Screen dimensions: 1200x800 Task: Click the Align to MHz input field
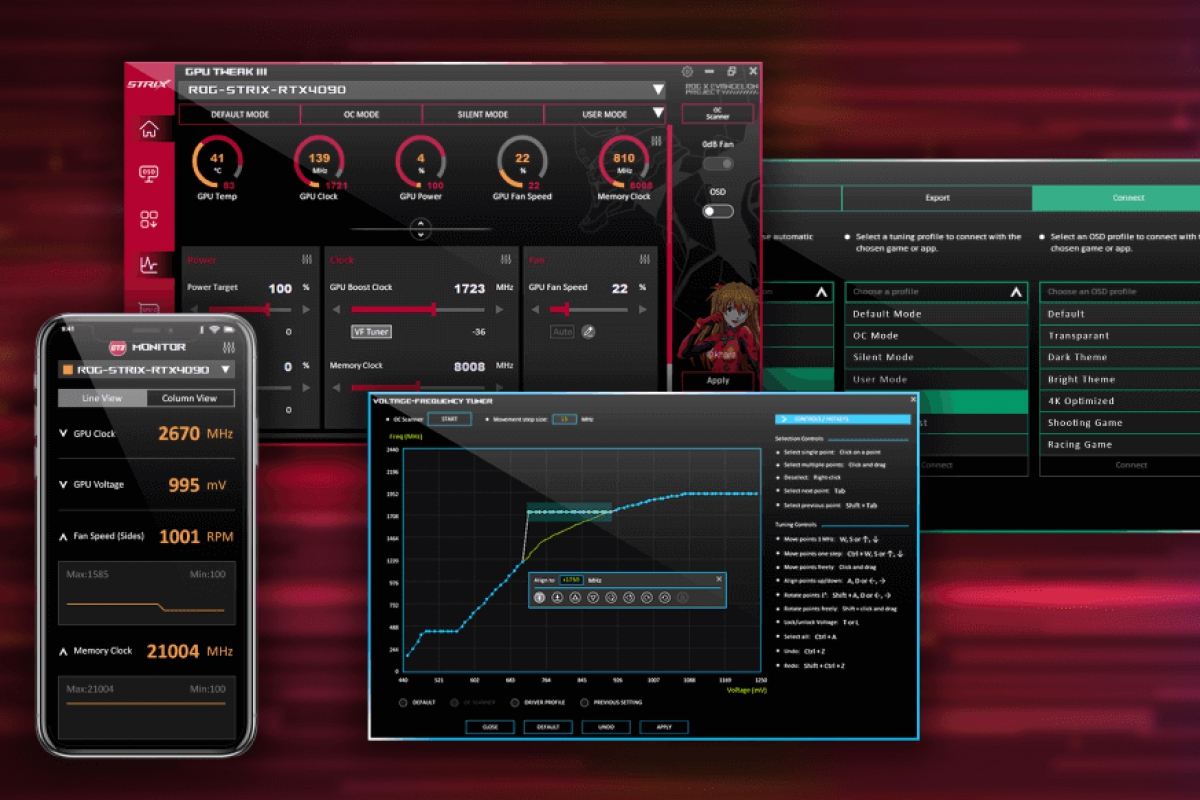[573, 579]
